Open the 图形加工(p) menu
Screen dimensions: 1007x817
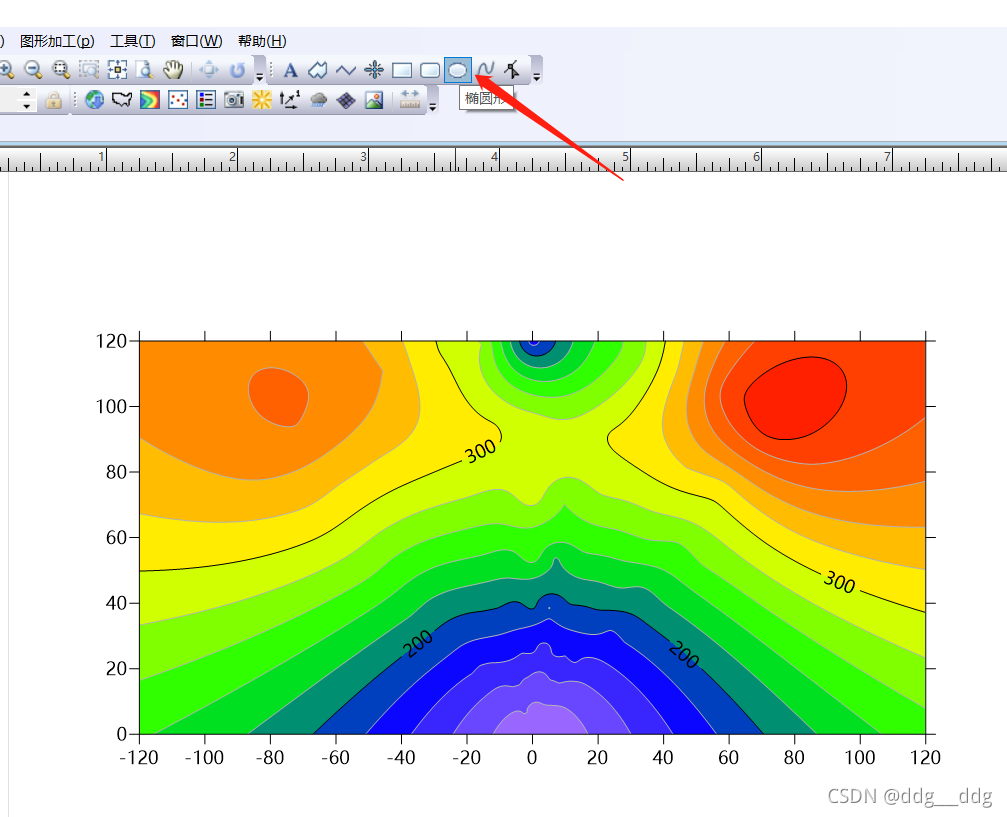[x=57, y=41]
